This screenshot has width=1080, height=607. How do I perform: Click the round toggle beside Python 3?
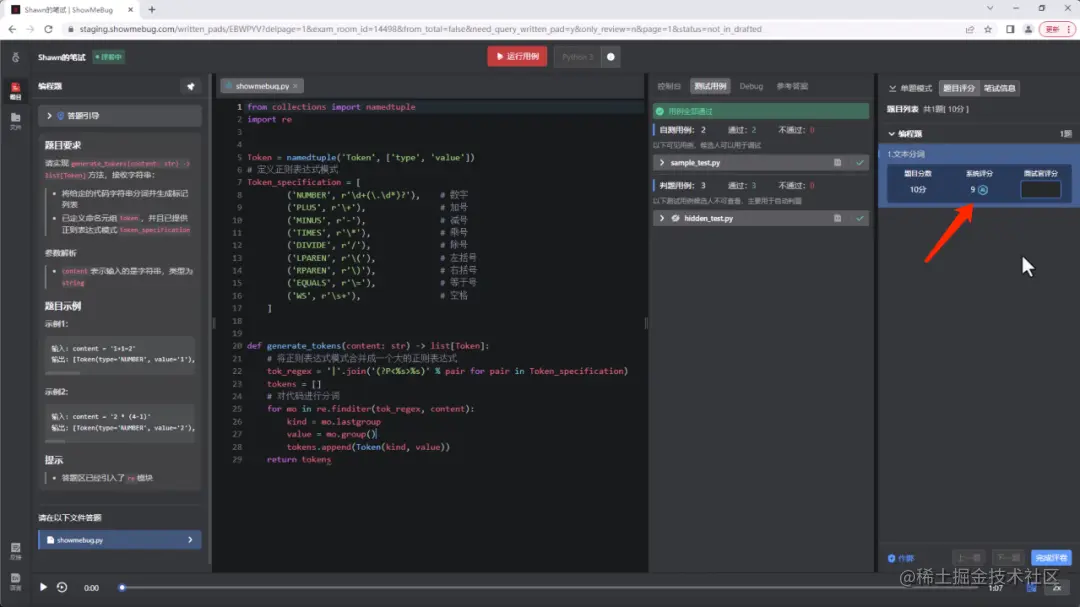[611, 56]
